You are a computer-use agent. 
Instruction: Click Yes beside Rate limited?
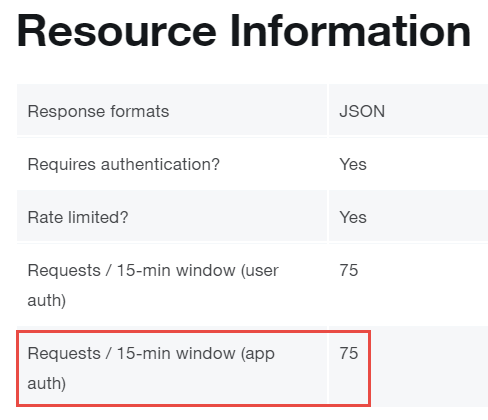click(x=353, y=217)
